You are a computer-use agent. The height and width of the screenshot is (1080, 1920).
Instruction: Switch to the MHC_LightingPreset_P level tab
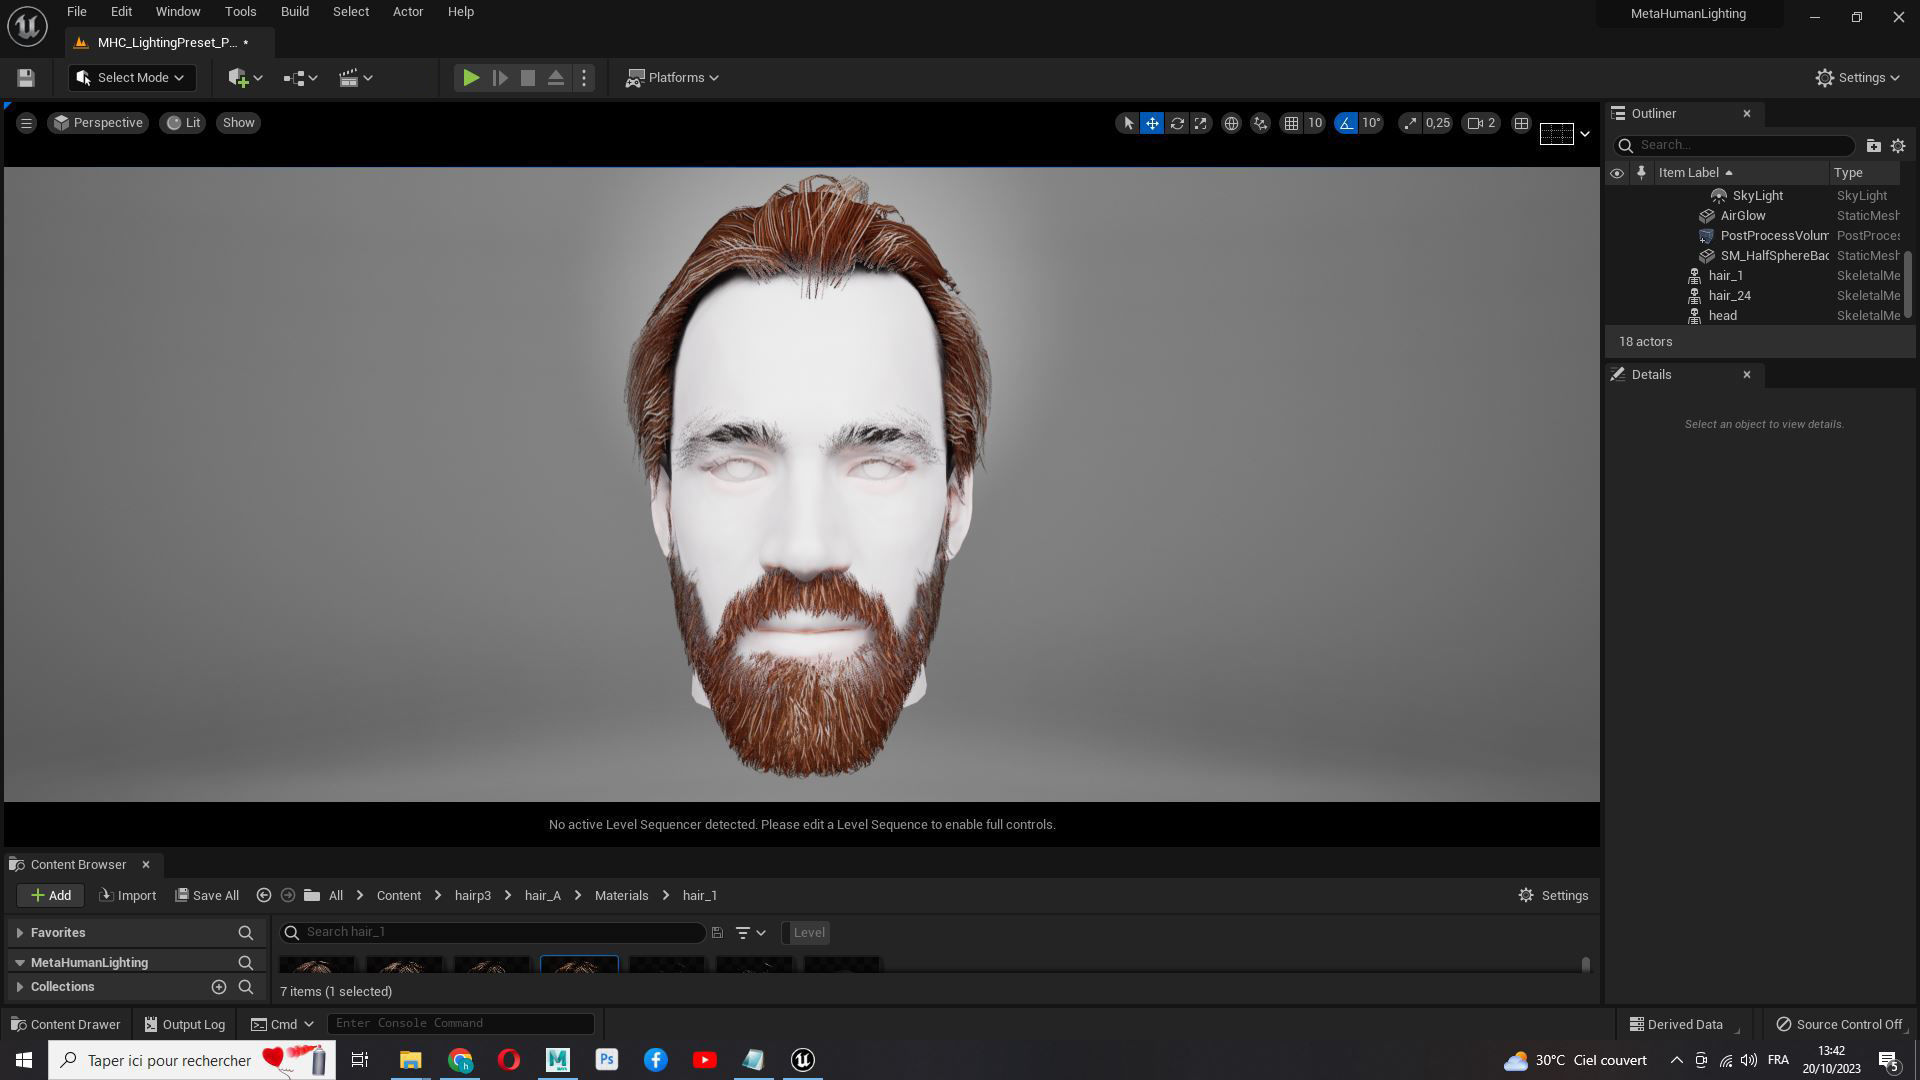coord(168,43)
